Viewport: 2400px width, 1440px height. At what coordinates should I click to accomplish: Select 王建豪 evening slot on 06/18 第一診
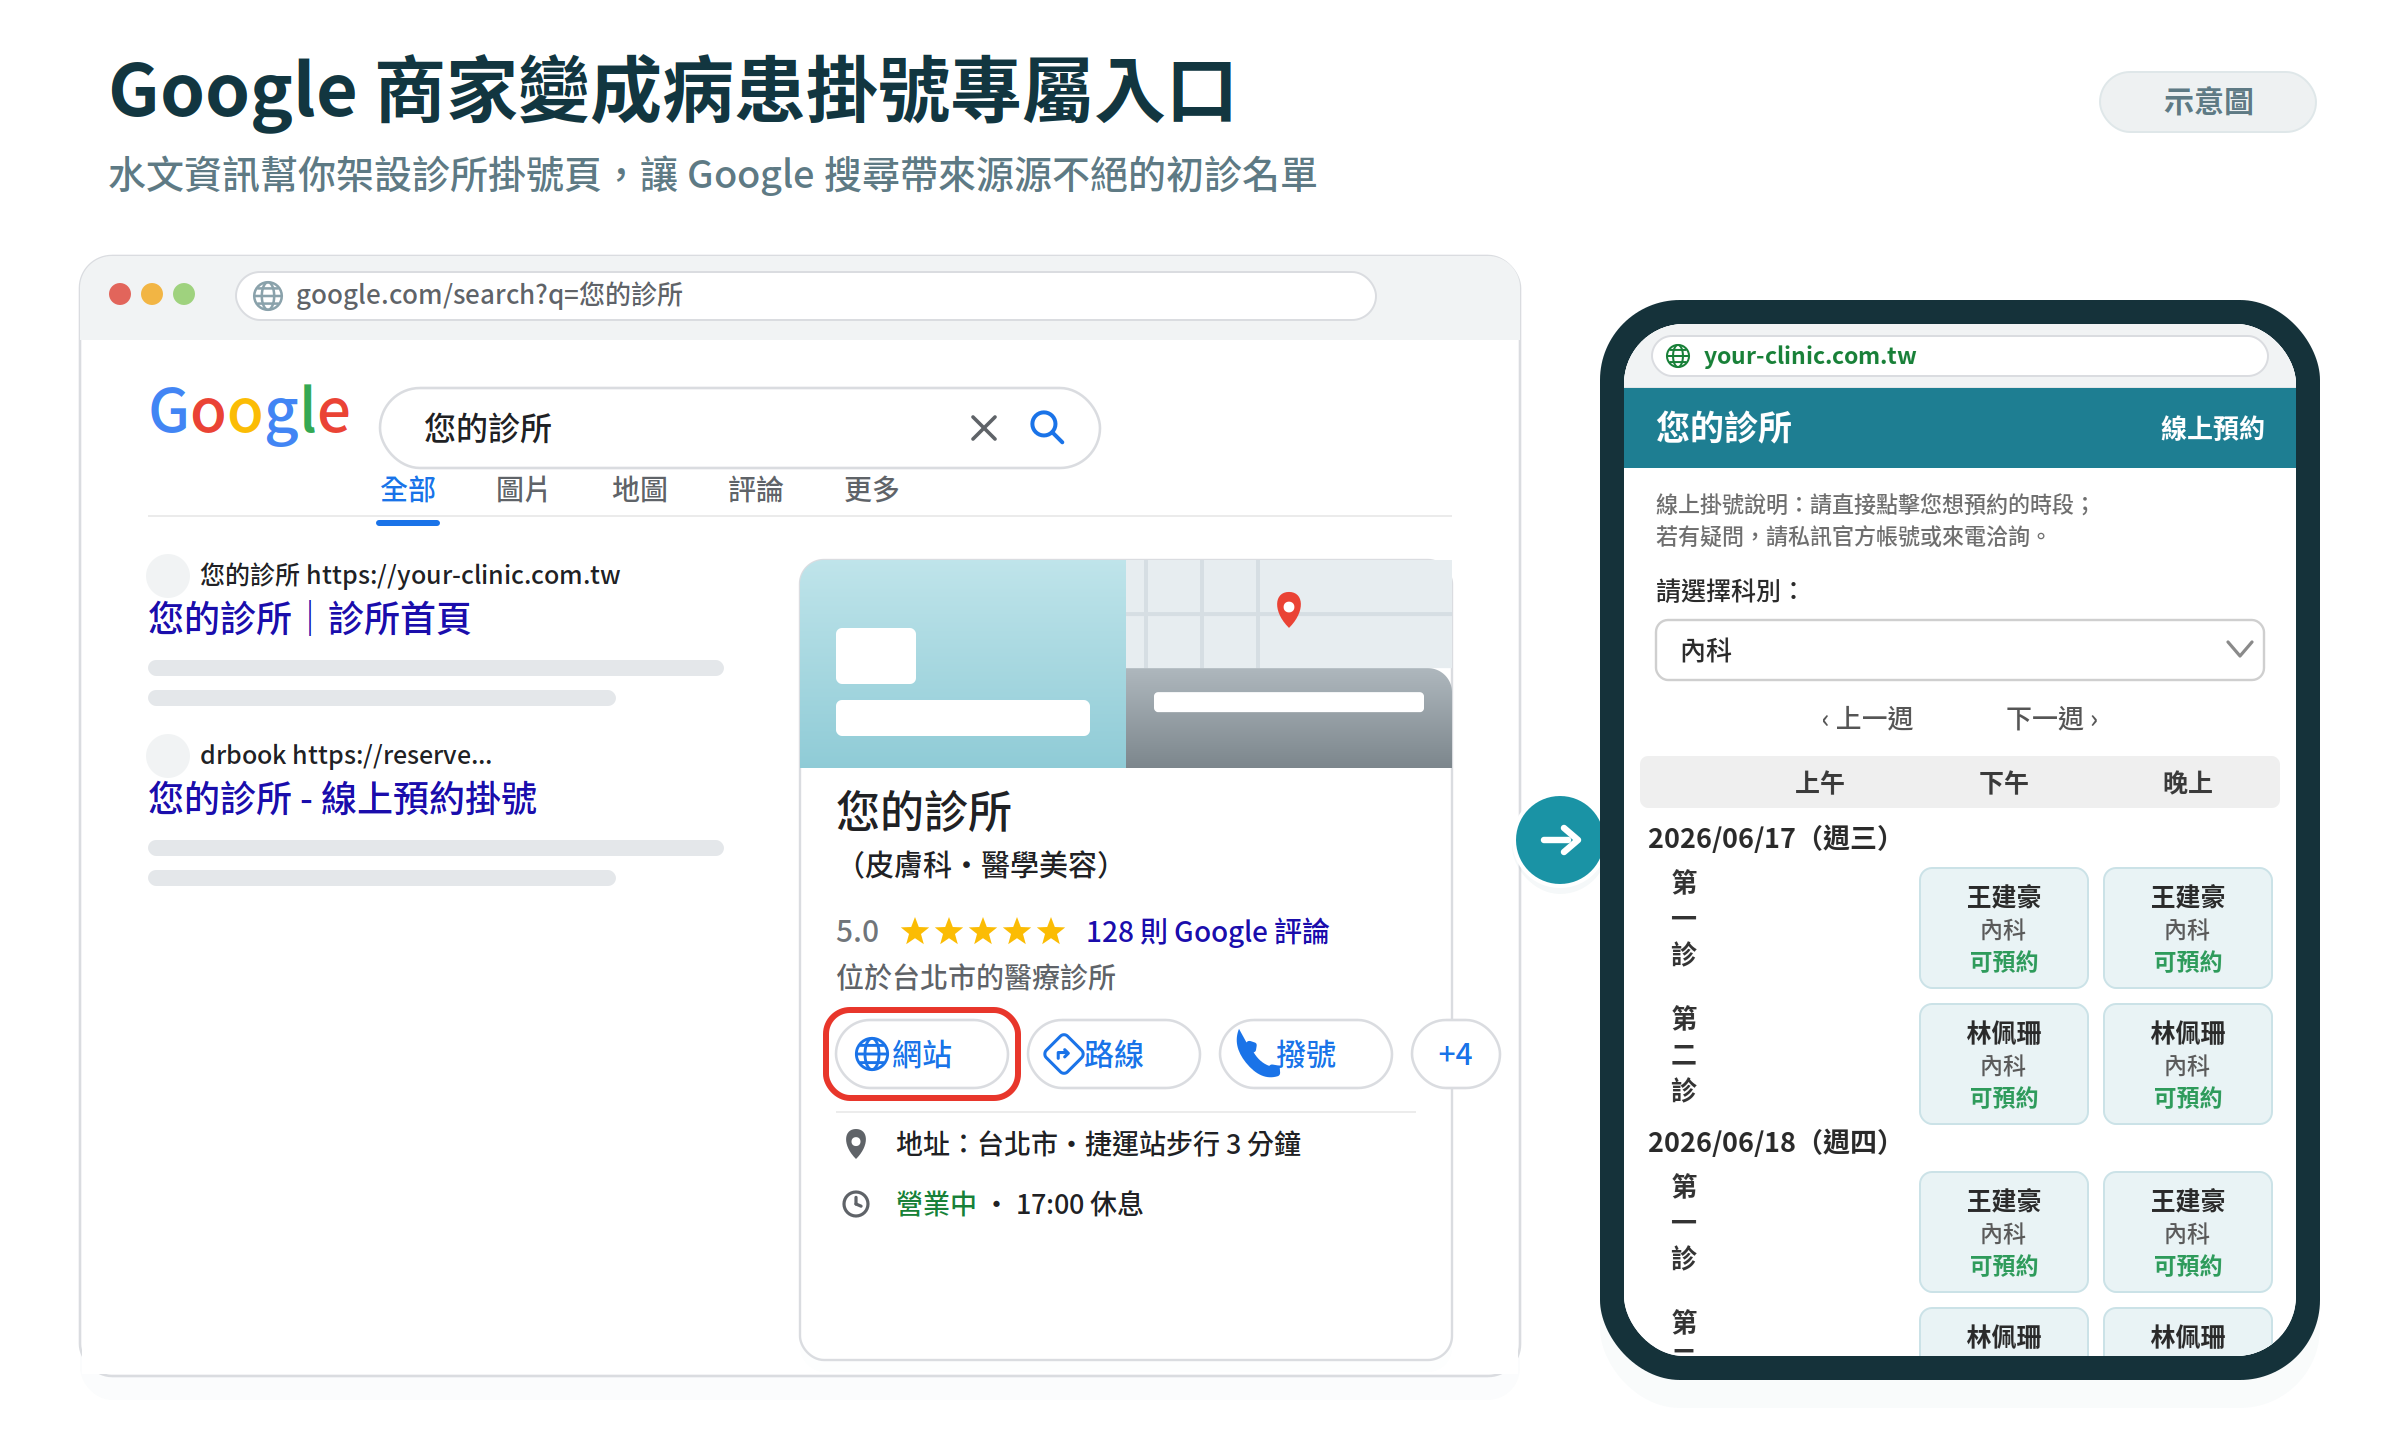tap(2188, 1232)
